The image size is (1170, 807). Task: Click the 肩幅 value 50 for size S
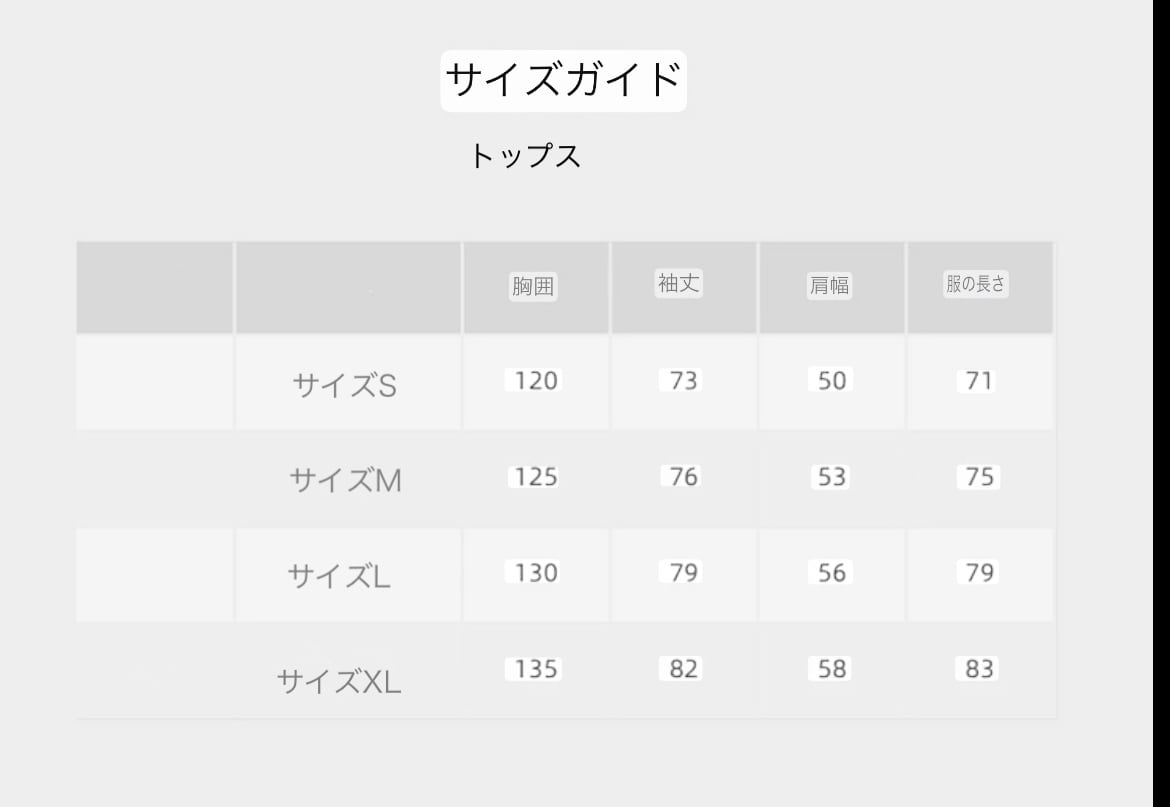[x=831, y=381]
